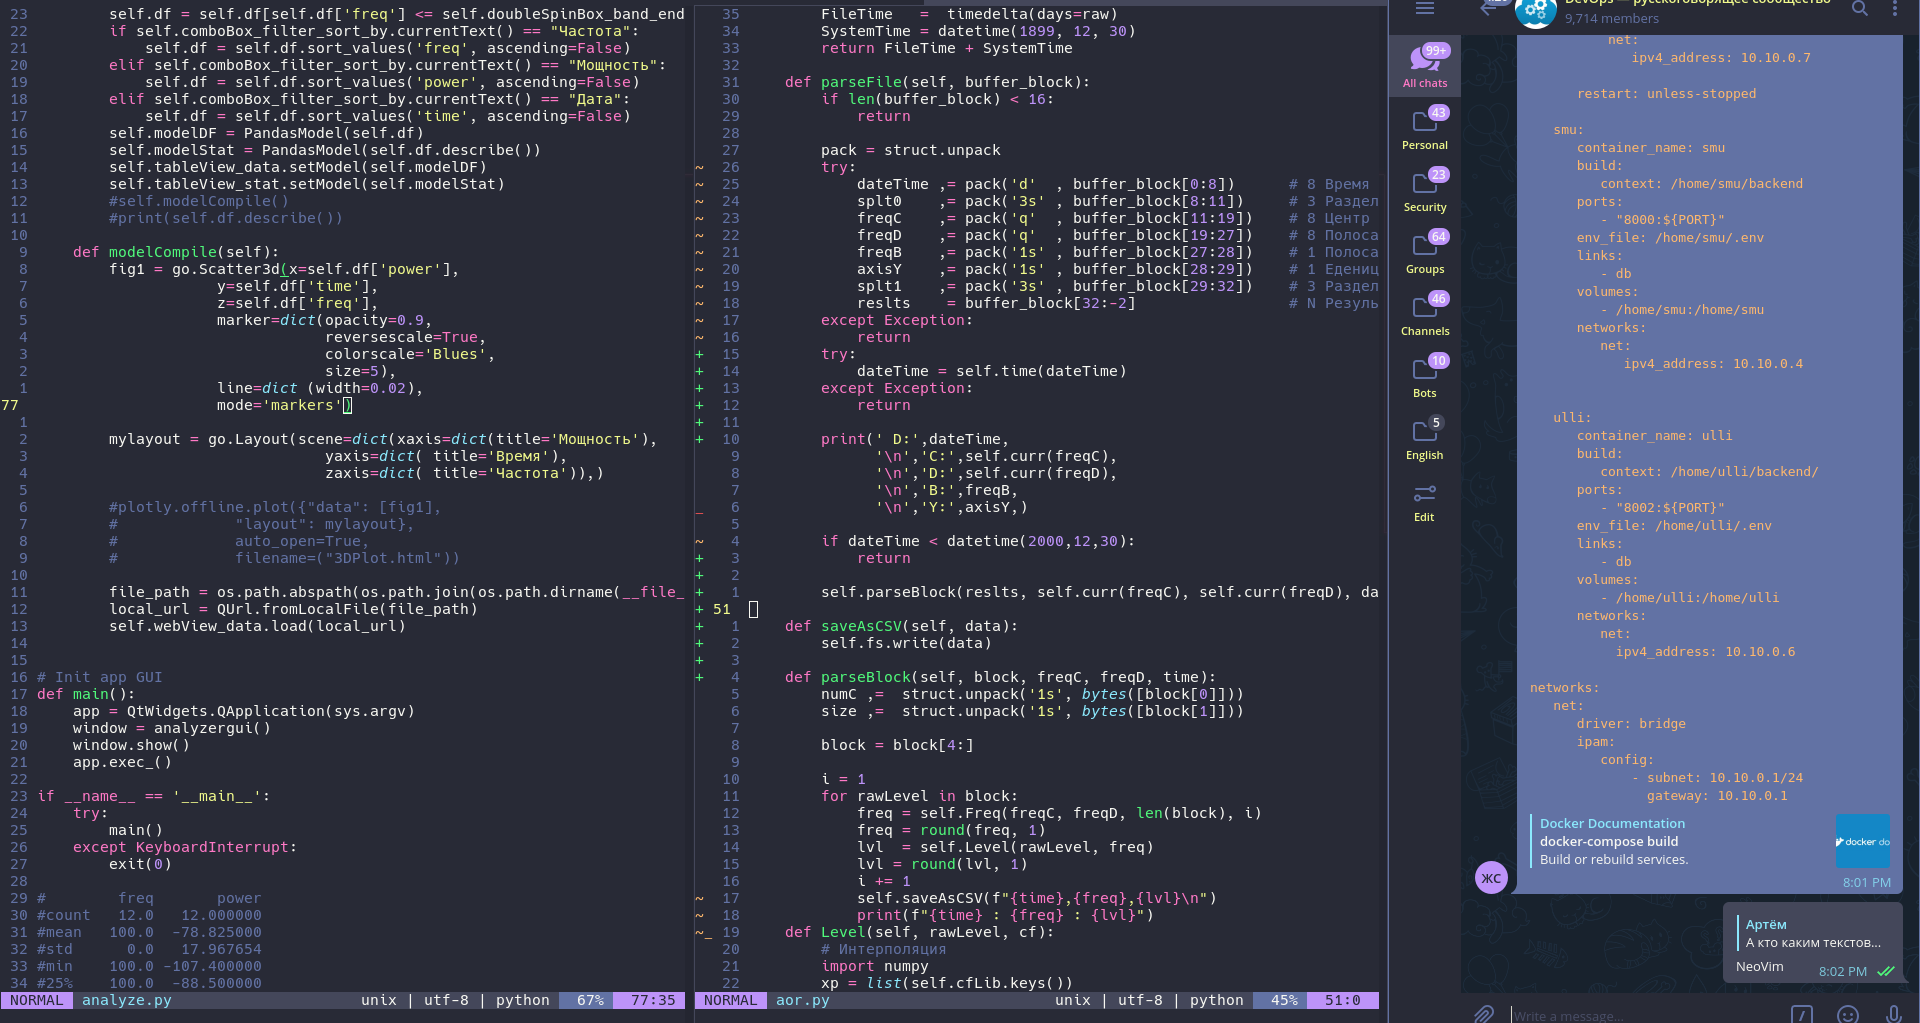The height and width of the screenshot is (1023, 1920).
Task: Click the 77:35 cursor position indicator
Action: 653,1000
